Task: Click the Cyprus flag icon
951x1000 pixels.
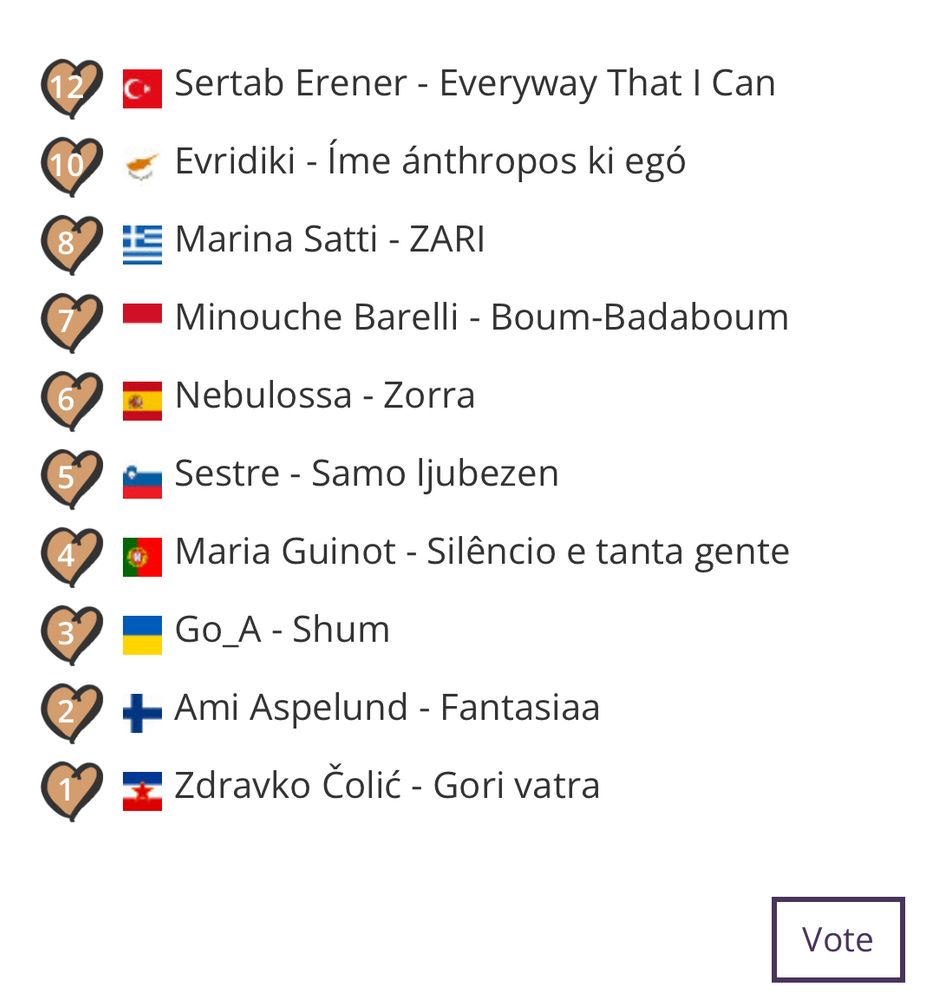Action: point(142,166)
